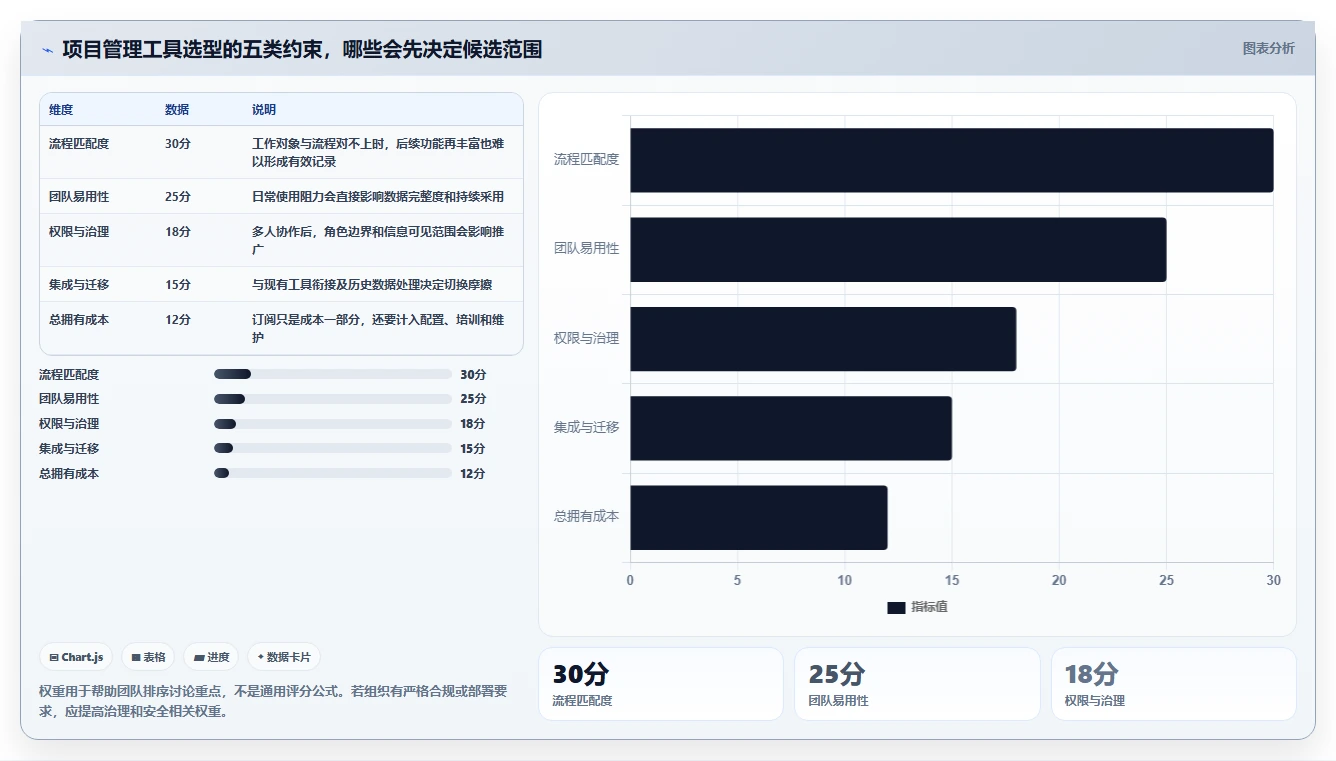1336x761 pixels.
Task: Open the 18分 权限与治理 data card
Action: click(1174, 684)
